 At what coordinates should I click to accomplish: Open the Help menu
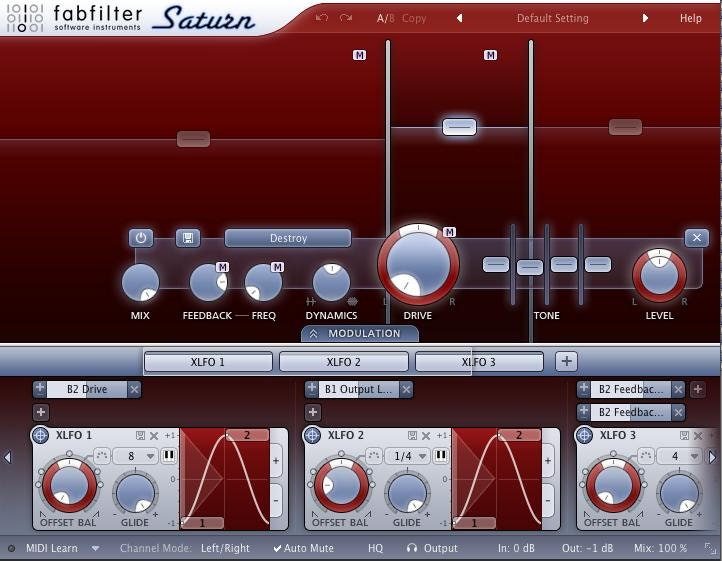[691, 18]
